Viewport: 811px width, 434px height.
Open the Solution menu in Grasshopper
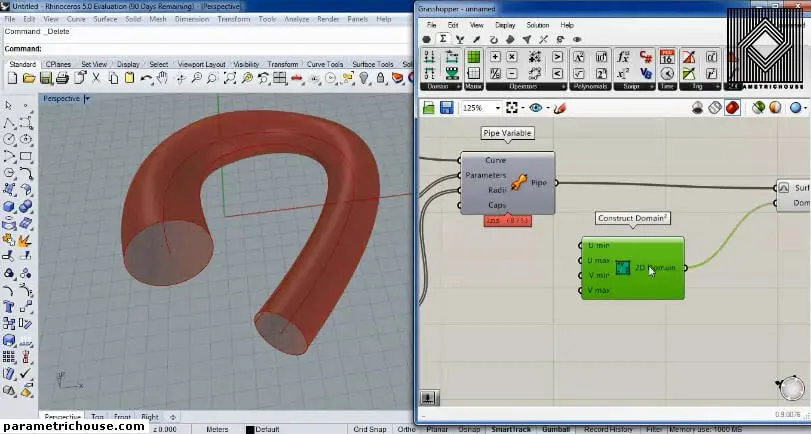click(537, 25)
